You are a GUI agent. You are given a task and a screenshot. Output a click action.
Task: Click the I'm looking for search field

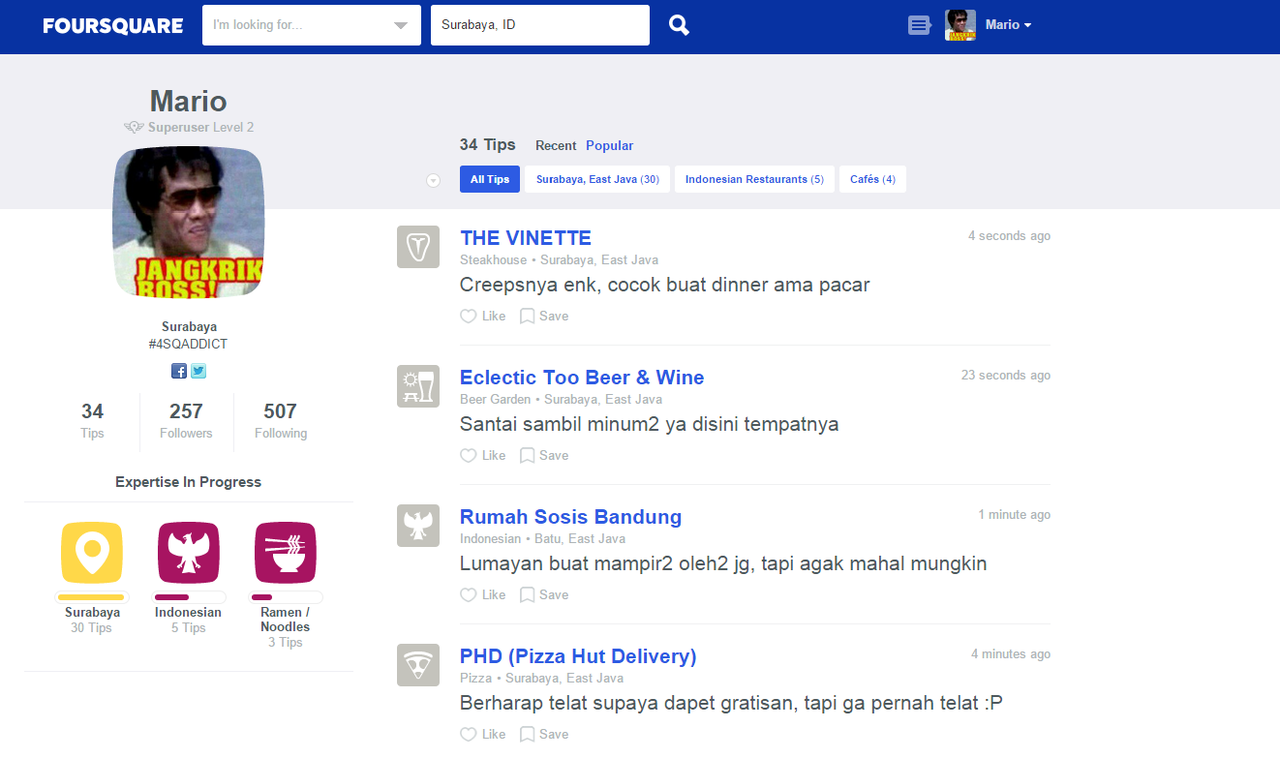pos(311,25)
